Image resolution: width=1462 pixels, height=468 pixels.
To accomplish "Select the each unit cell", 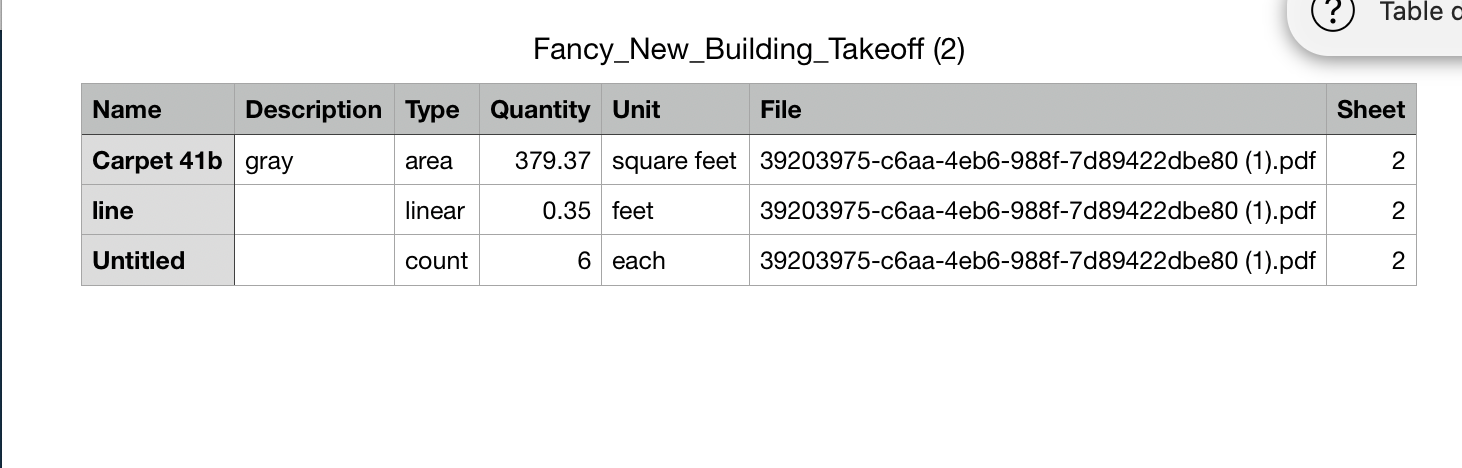I will (674, 260).
